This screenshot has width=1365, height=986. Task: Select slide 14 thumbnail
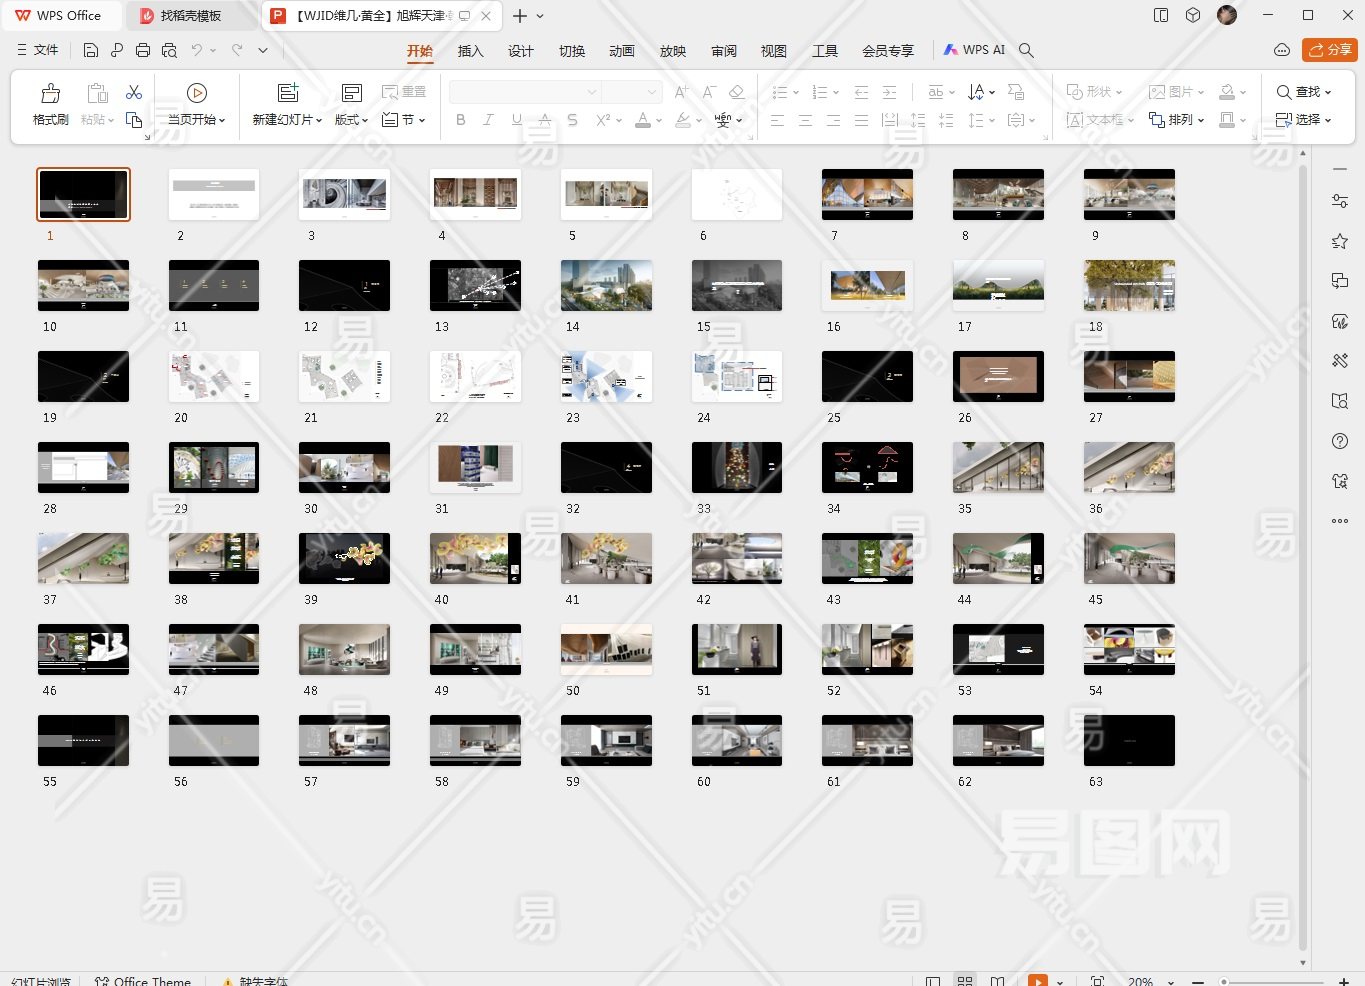tap(606, 286)
